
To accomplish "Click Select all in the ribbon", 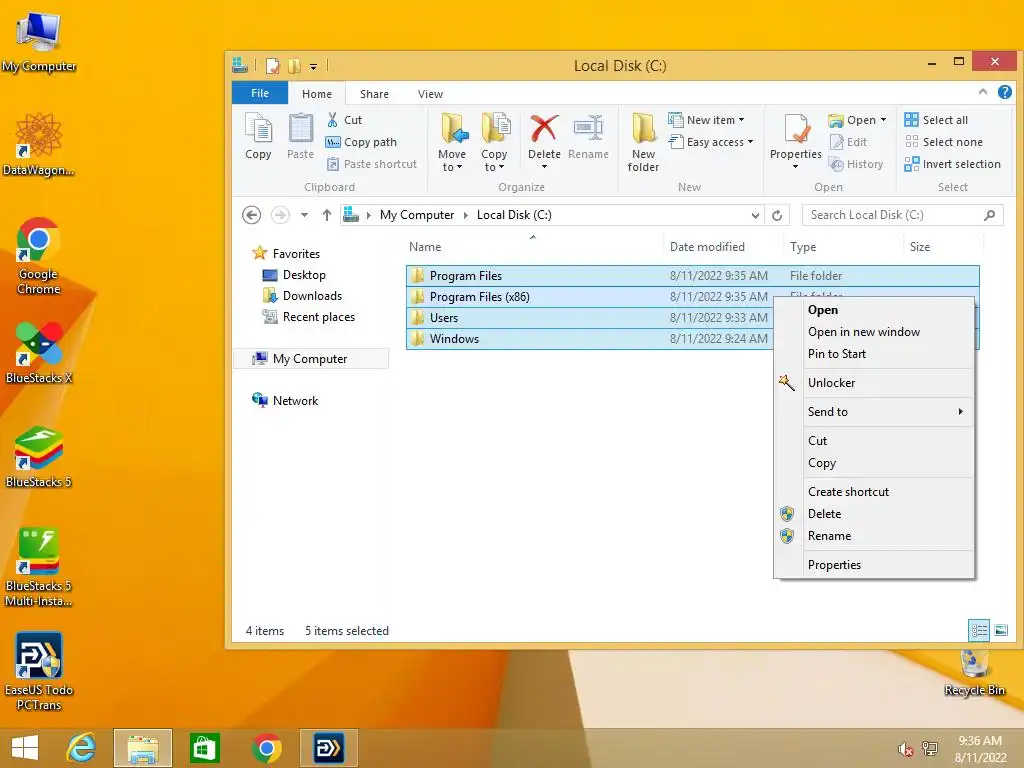I will 936,120.
